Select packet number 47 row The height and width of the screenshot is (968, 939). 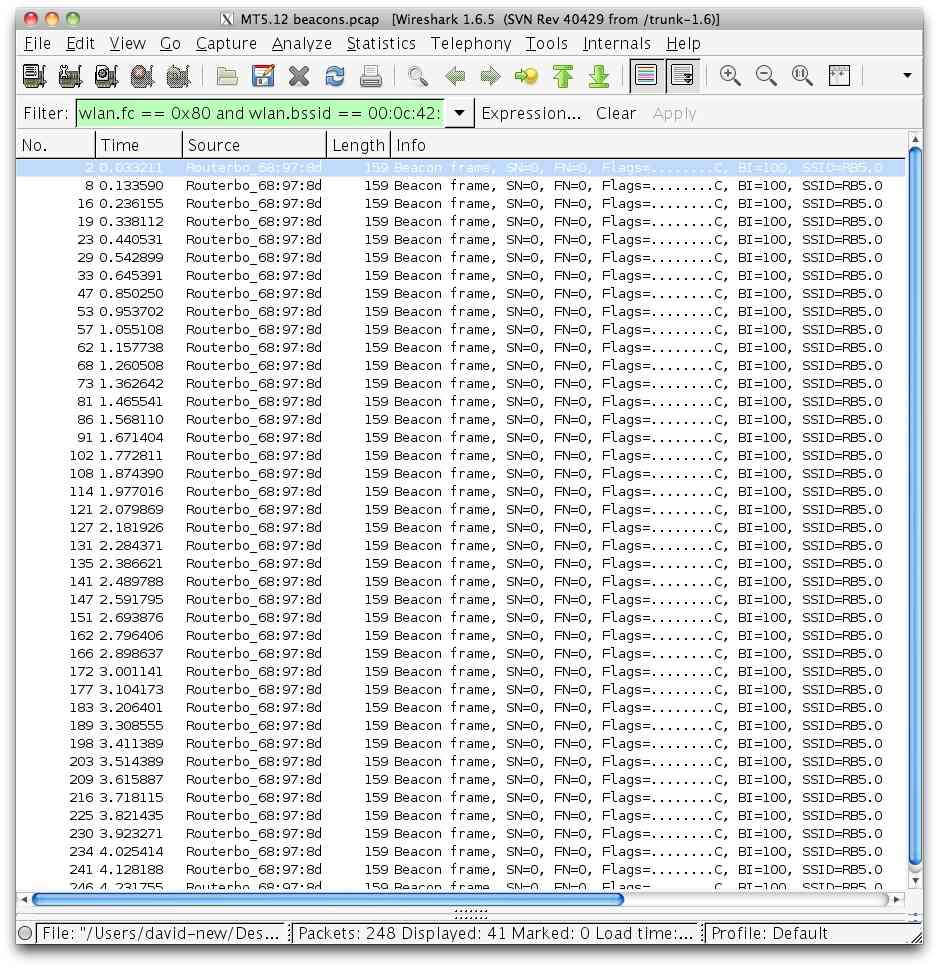[461, 294]
